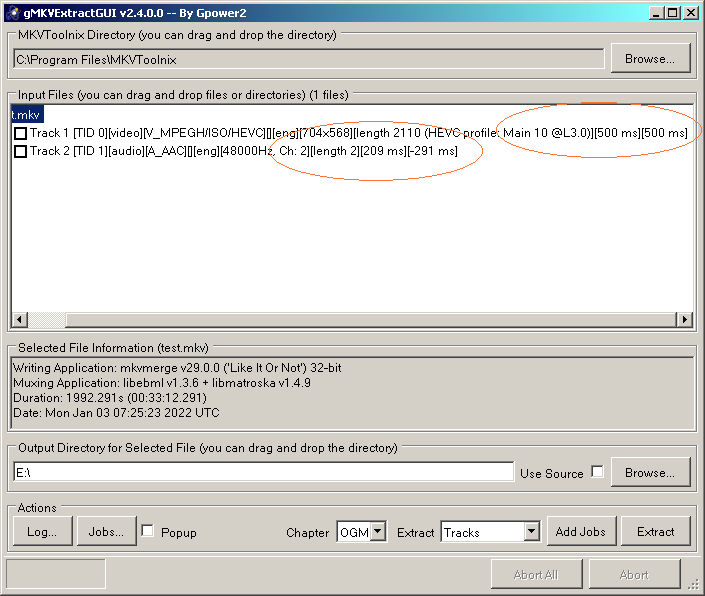Click the Add Jobs button

[x=581, y=532]
